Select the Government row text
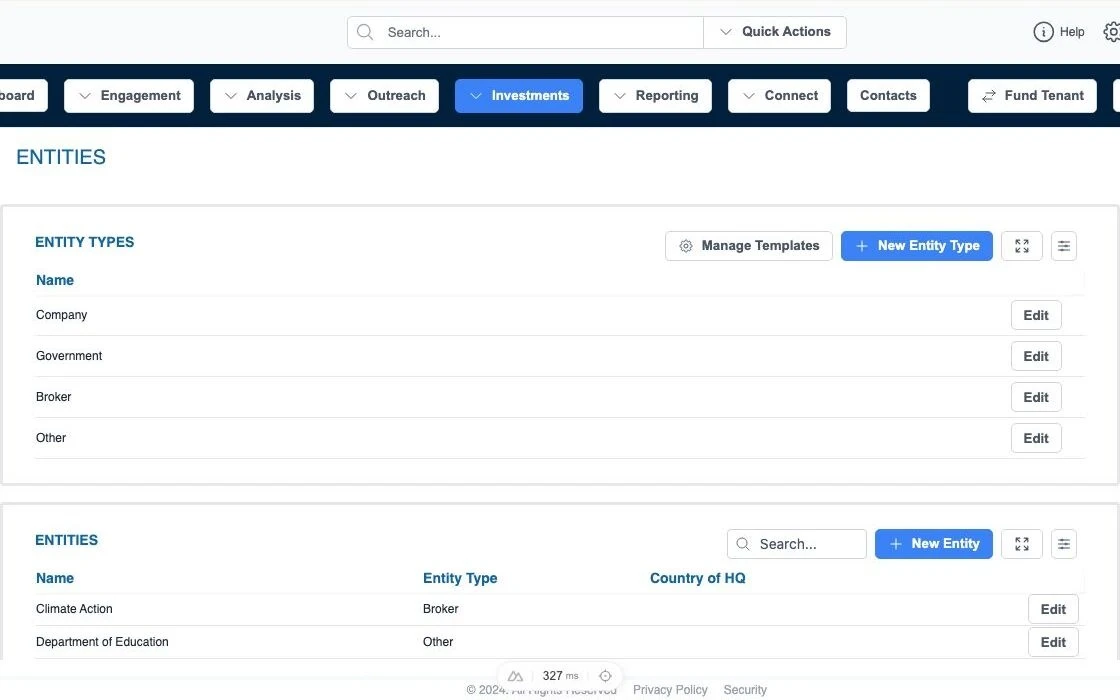Viewport: 1120px width, 700px height. [x=69, y=356]
